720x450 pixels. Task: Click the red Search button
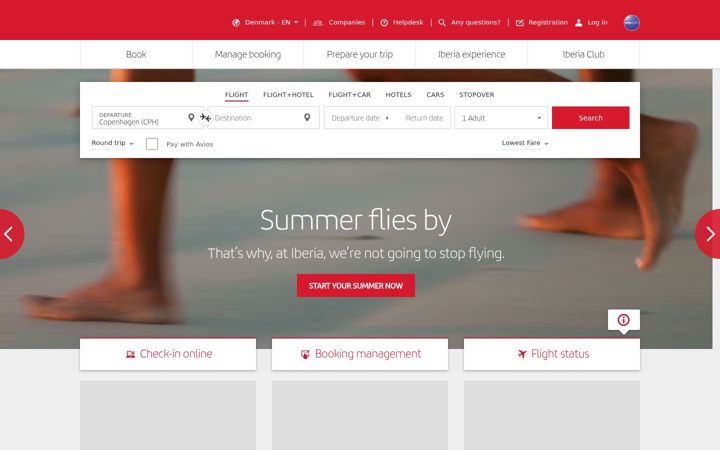(591, 118)
